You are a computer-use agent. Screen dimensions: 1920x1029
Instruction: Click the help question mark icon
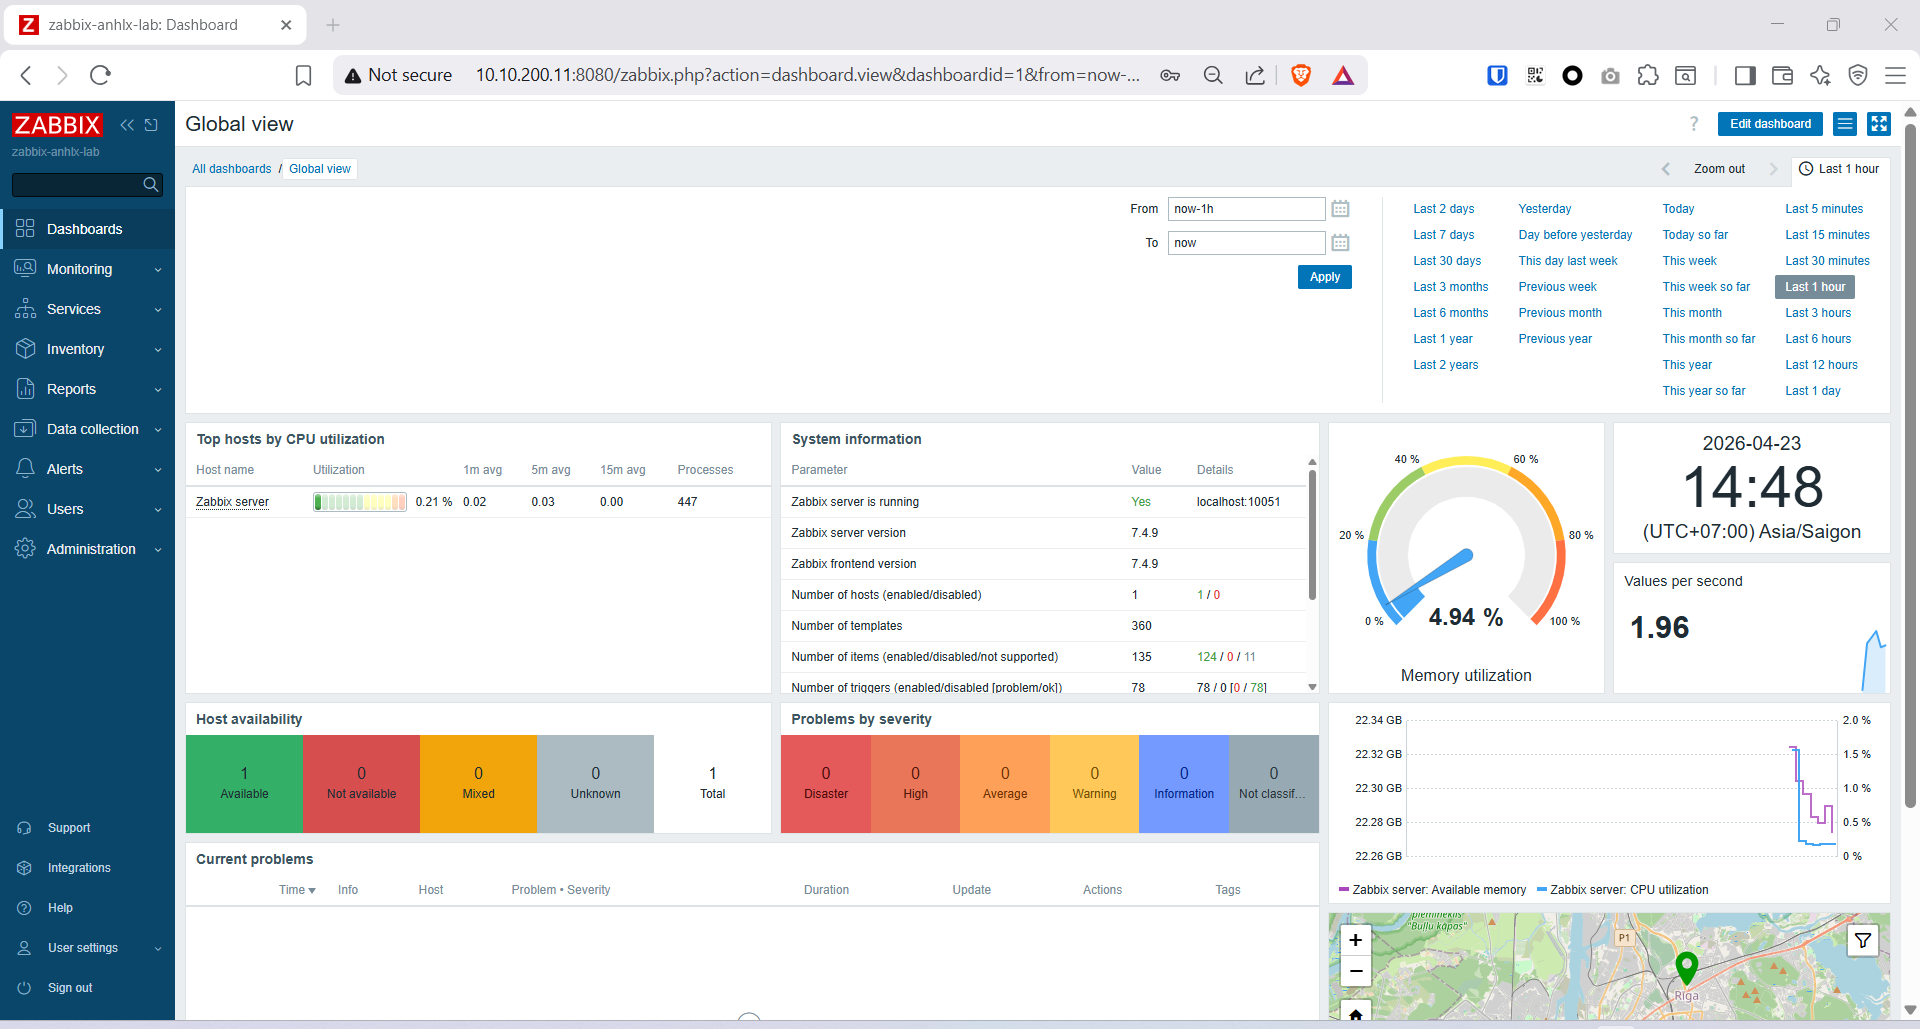(1693, 124)
